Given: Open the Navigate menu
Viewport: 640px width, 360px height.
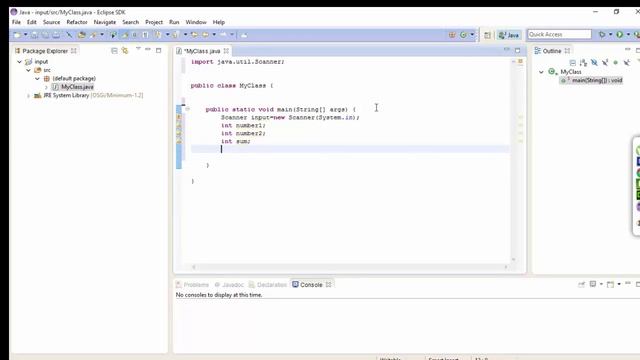Looking at the screenshot, I should 105,22.
